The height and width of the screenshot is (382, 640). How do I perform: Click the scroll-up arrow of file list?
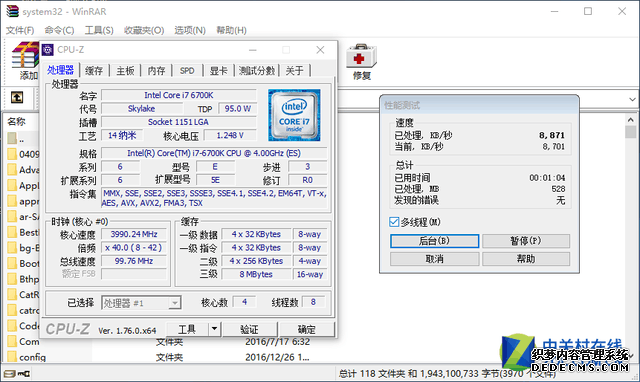[x=631, y=120]
